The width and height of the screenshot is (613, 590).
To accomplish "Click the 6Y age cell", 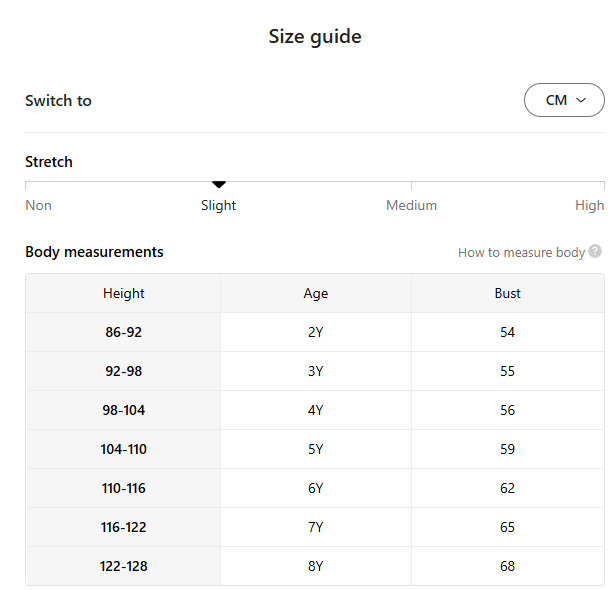I will pyautogui.click(x=315, y=488).
